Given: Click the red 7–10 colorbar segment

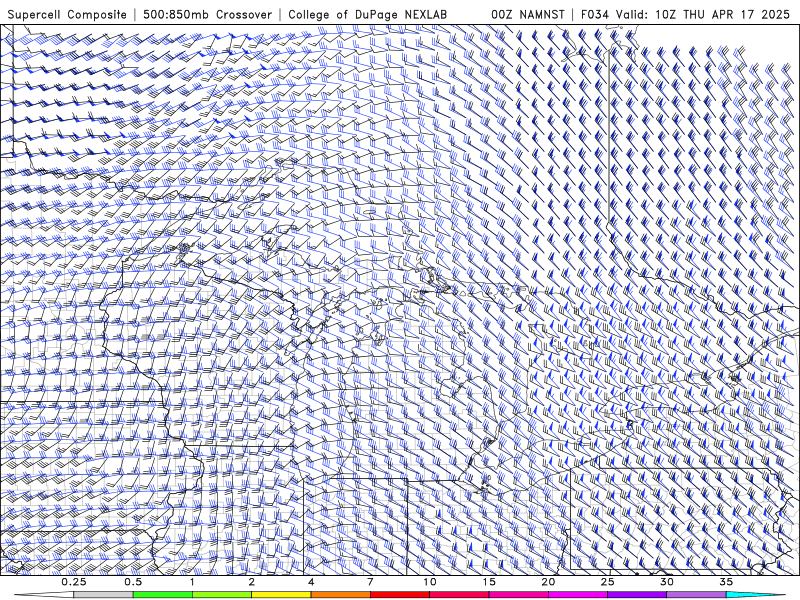Looking at the screenshot, I should tap(399, 595).
